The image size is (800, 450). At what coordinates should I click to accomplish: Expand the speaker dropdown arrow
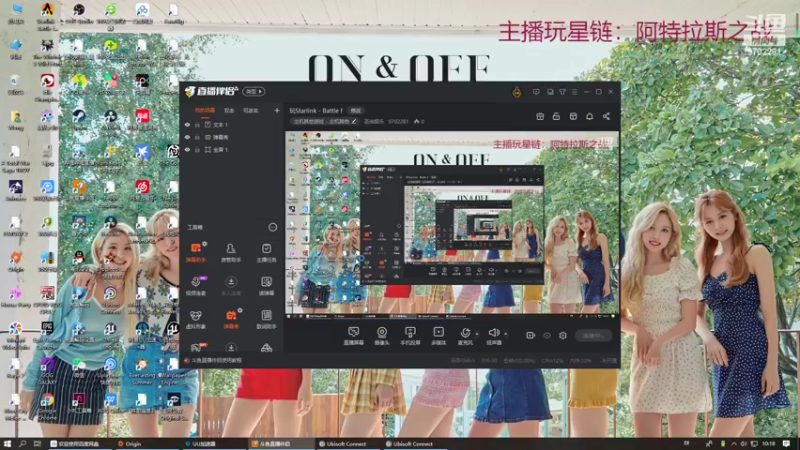[506, 334]
